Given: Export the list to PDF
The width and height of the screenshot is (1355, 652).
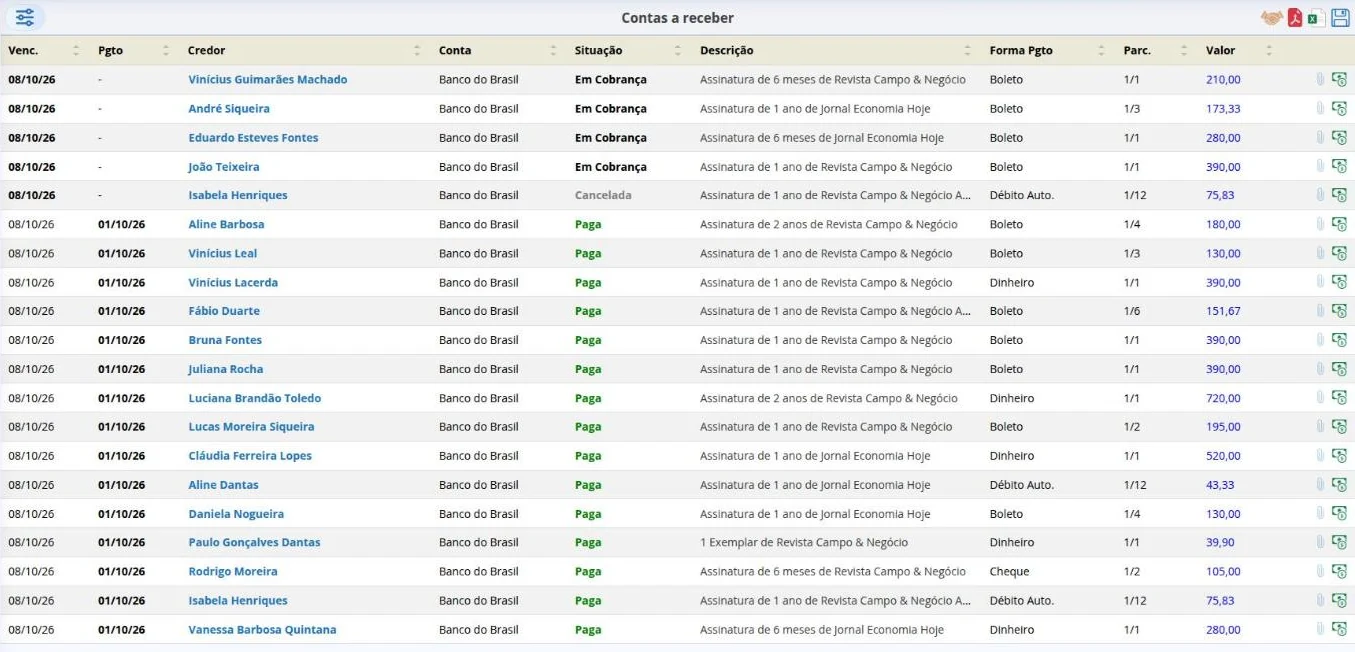Looking at the screenshot, I should (1295, 17).
